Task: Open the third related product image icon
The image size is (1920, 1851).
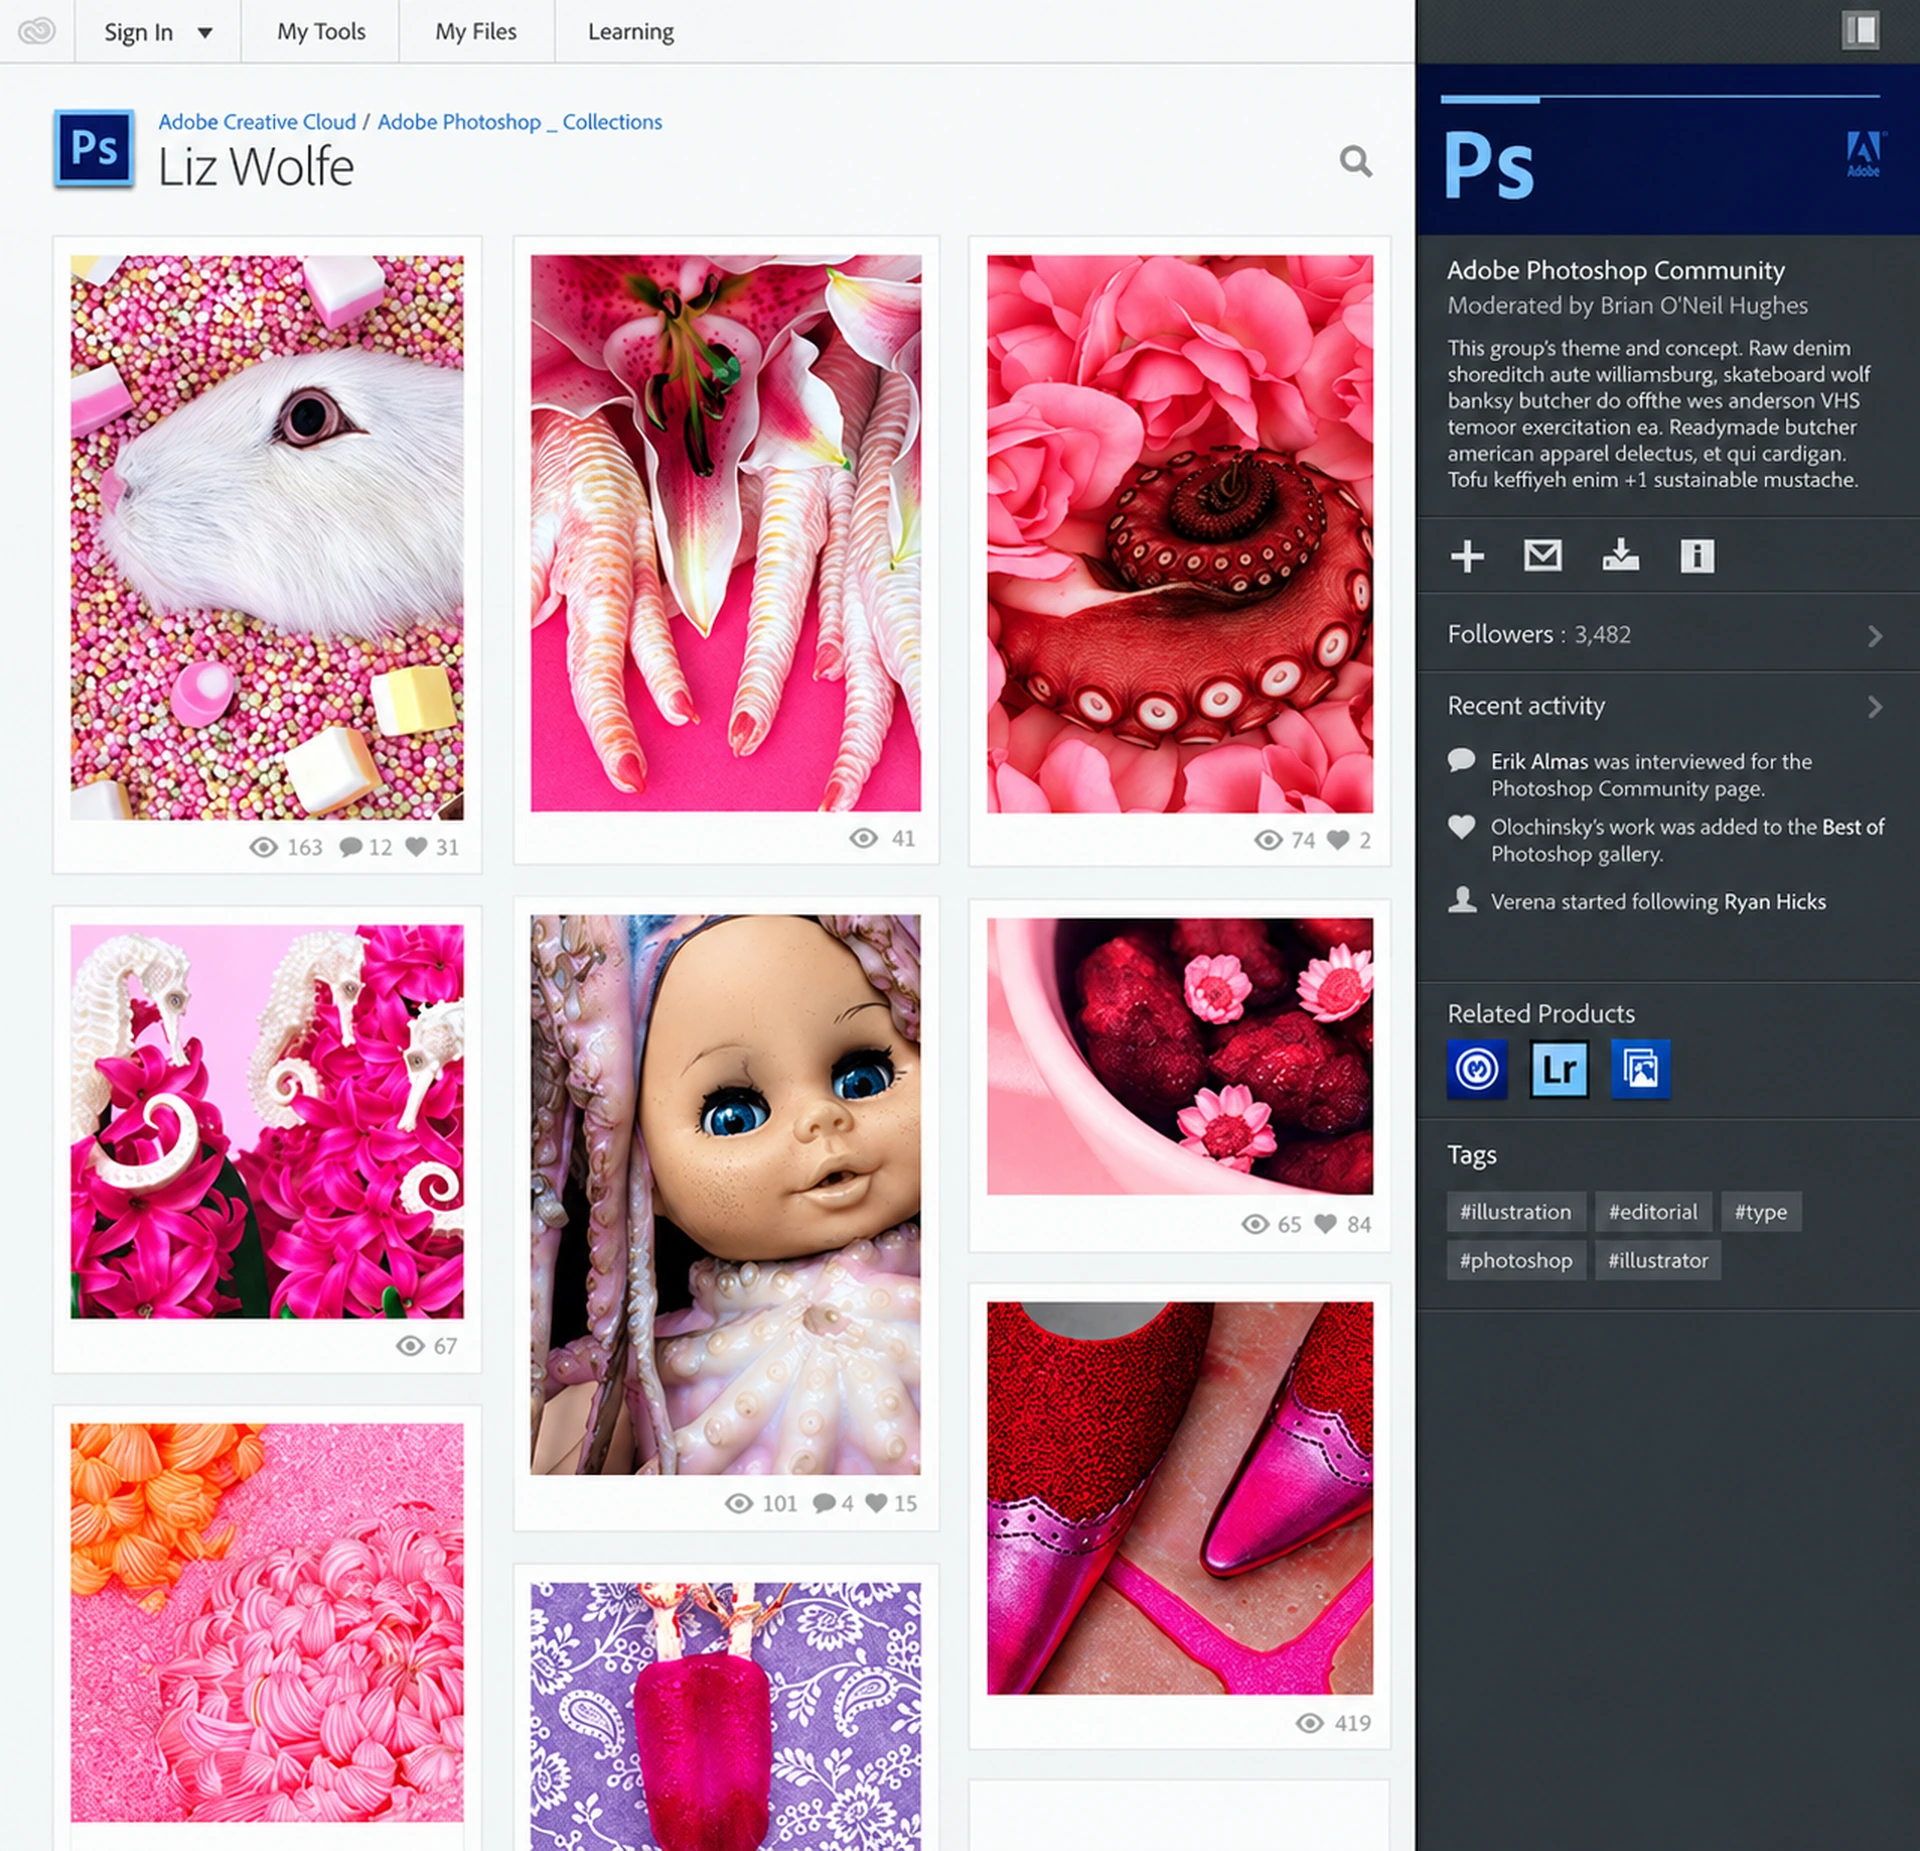Action: [x=1640, y=1069]
